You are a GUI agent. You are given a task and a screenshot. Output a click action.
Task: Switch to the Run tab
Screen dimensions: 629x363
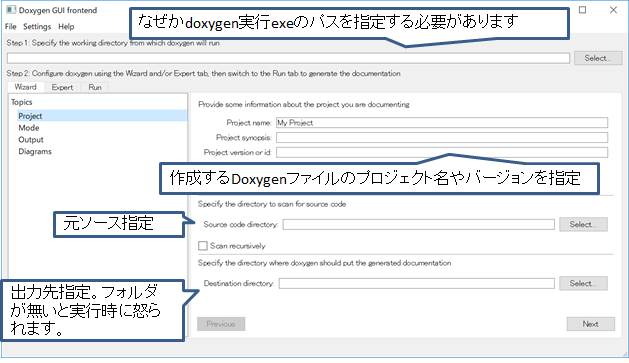click(x=95, y=87)
